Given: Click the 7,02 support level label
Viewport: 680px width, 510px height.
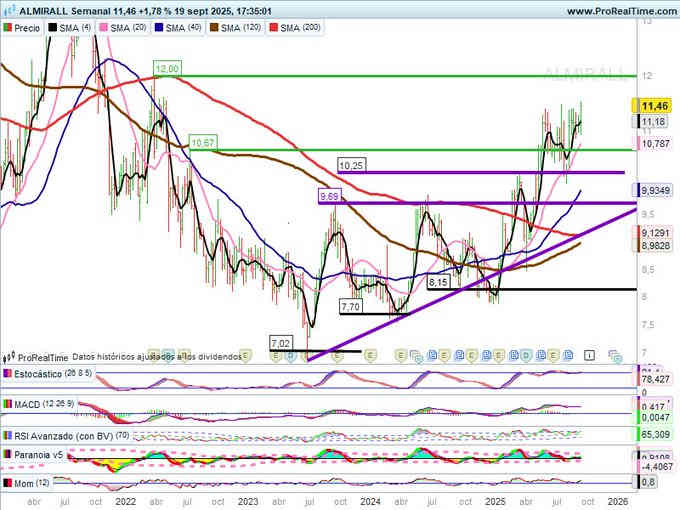Looking at the screenshot, I should pos(281,343).
